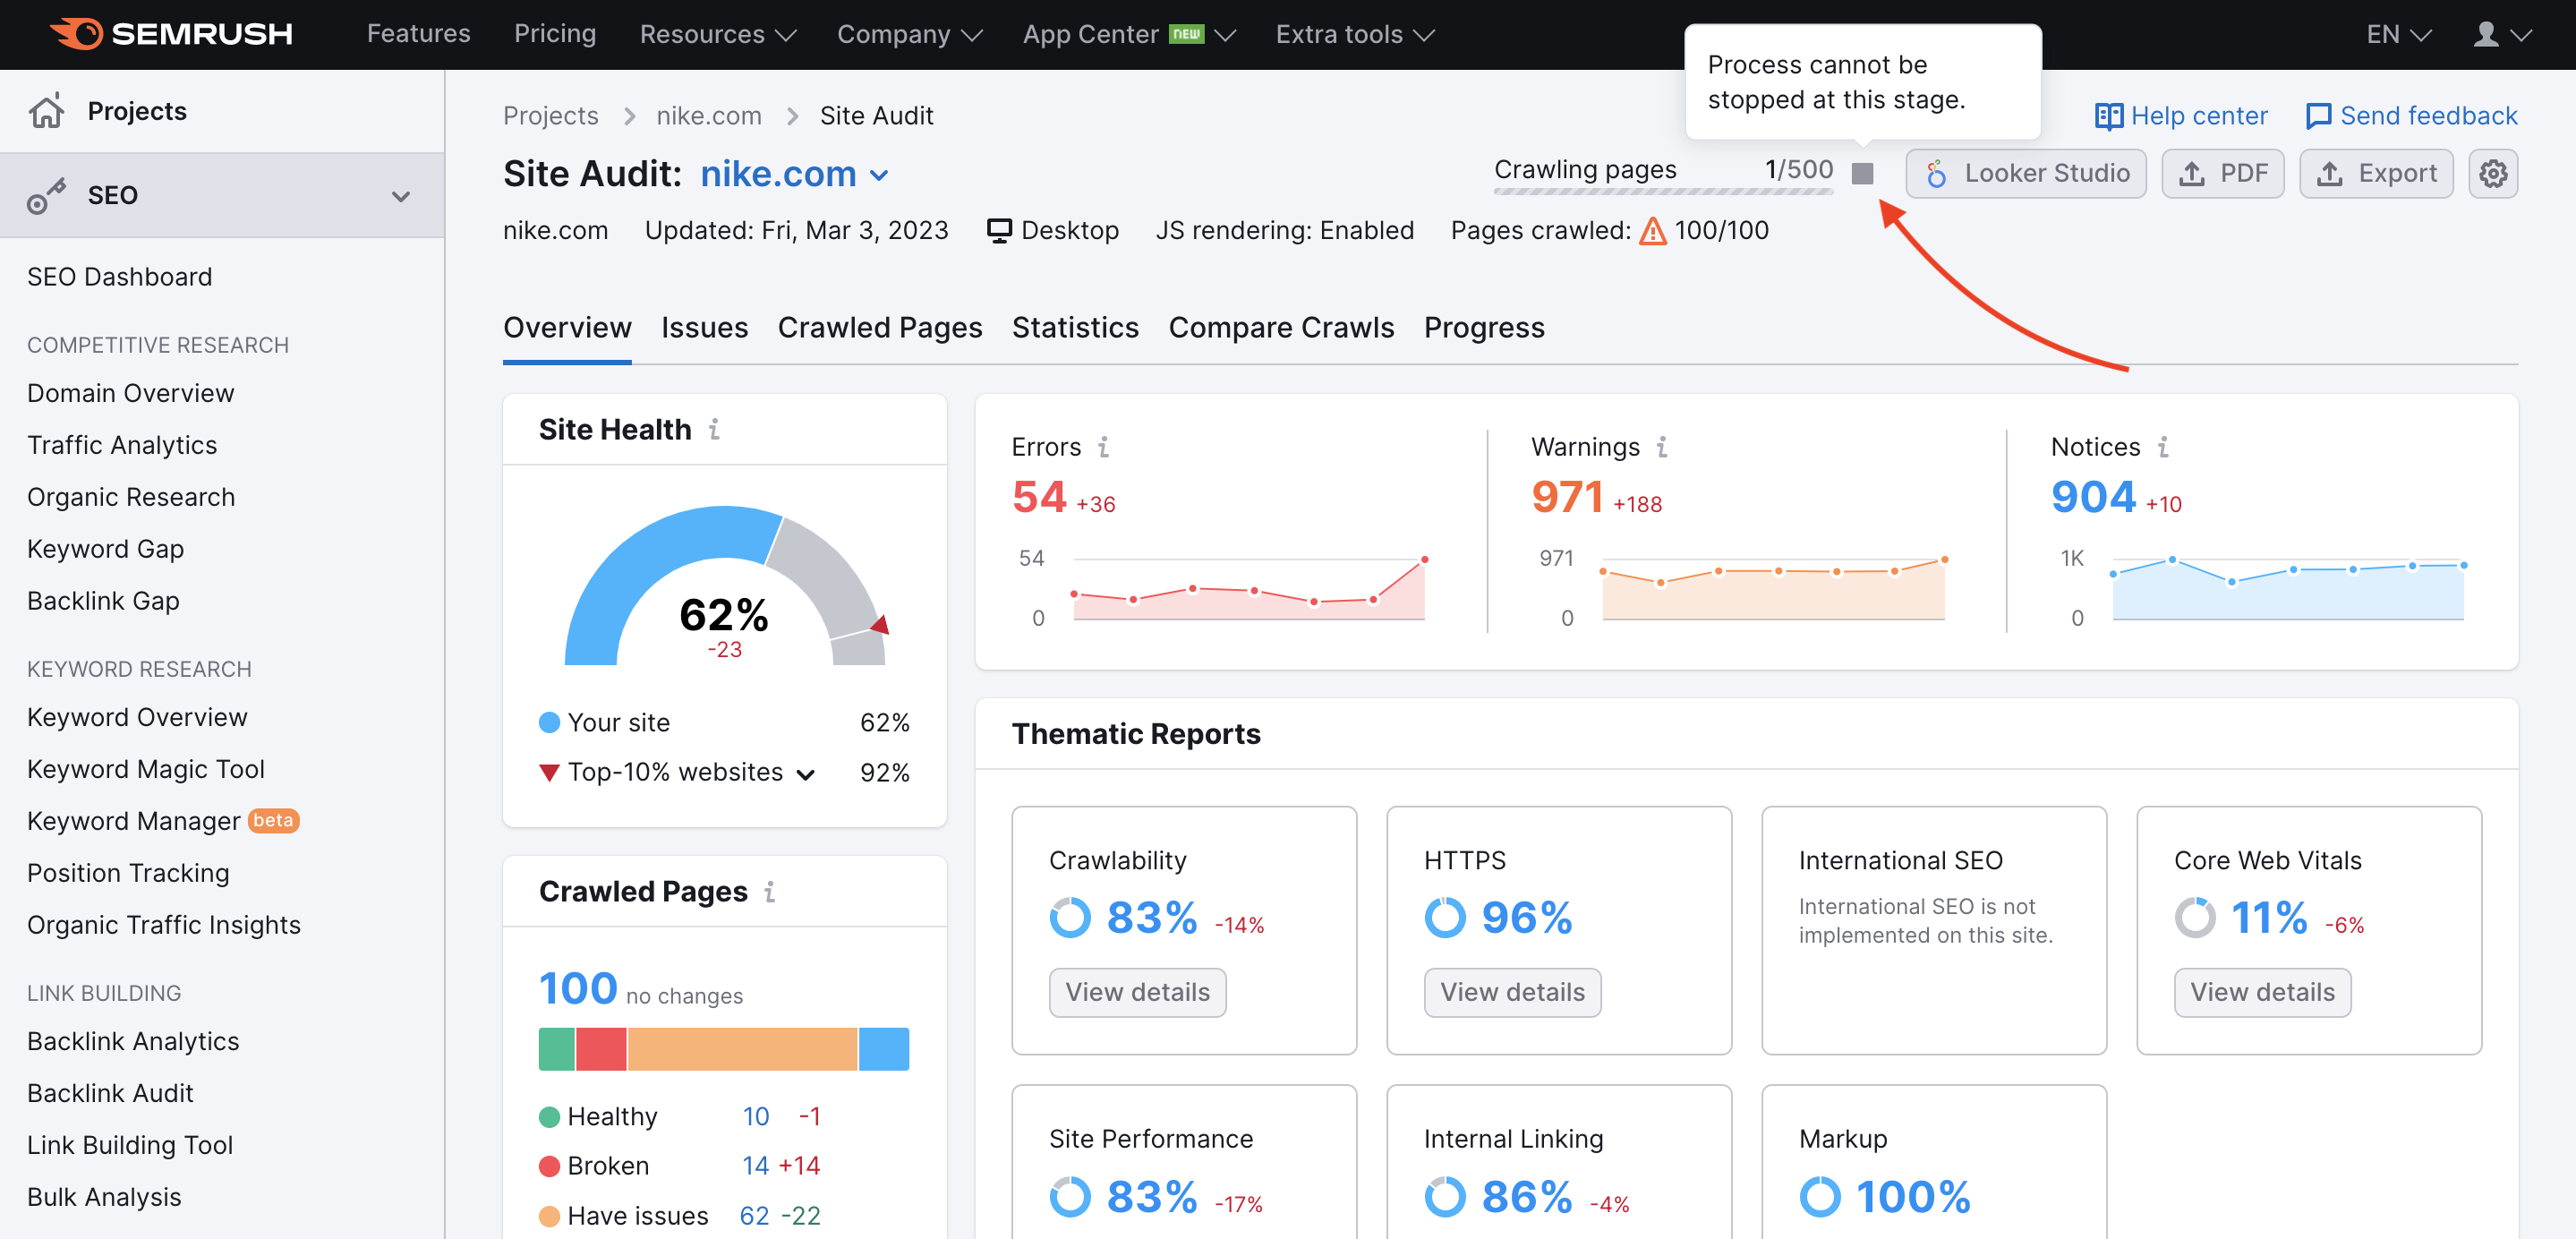
Task: Click the HTTPS donut chart icon
Action: 1444,917
